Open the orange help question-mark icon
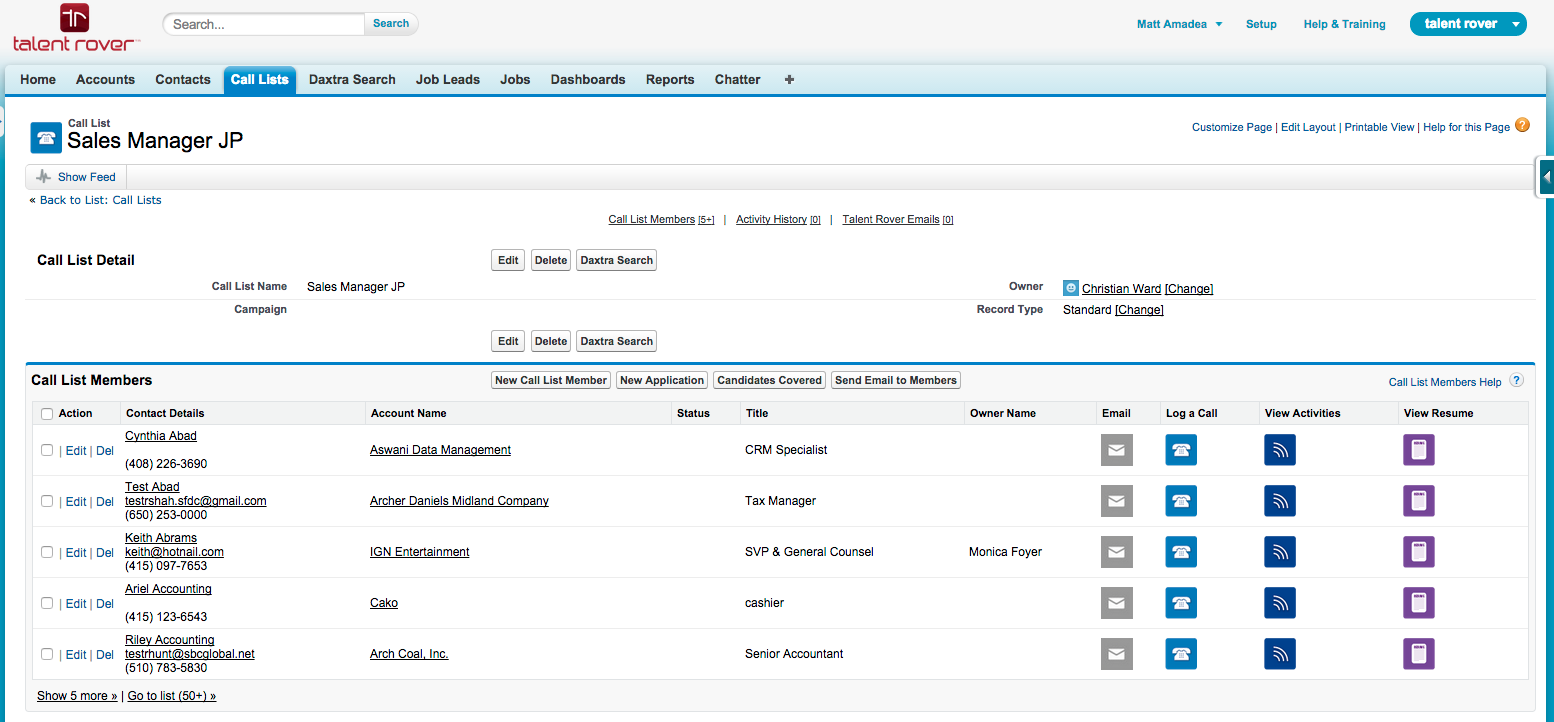This screenshot has height=722, width=1554. (1523, 125)
